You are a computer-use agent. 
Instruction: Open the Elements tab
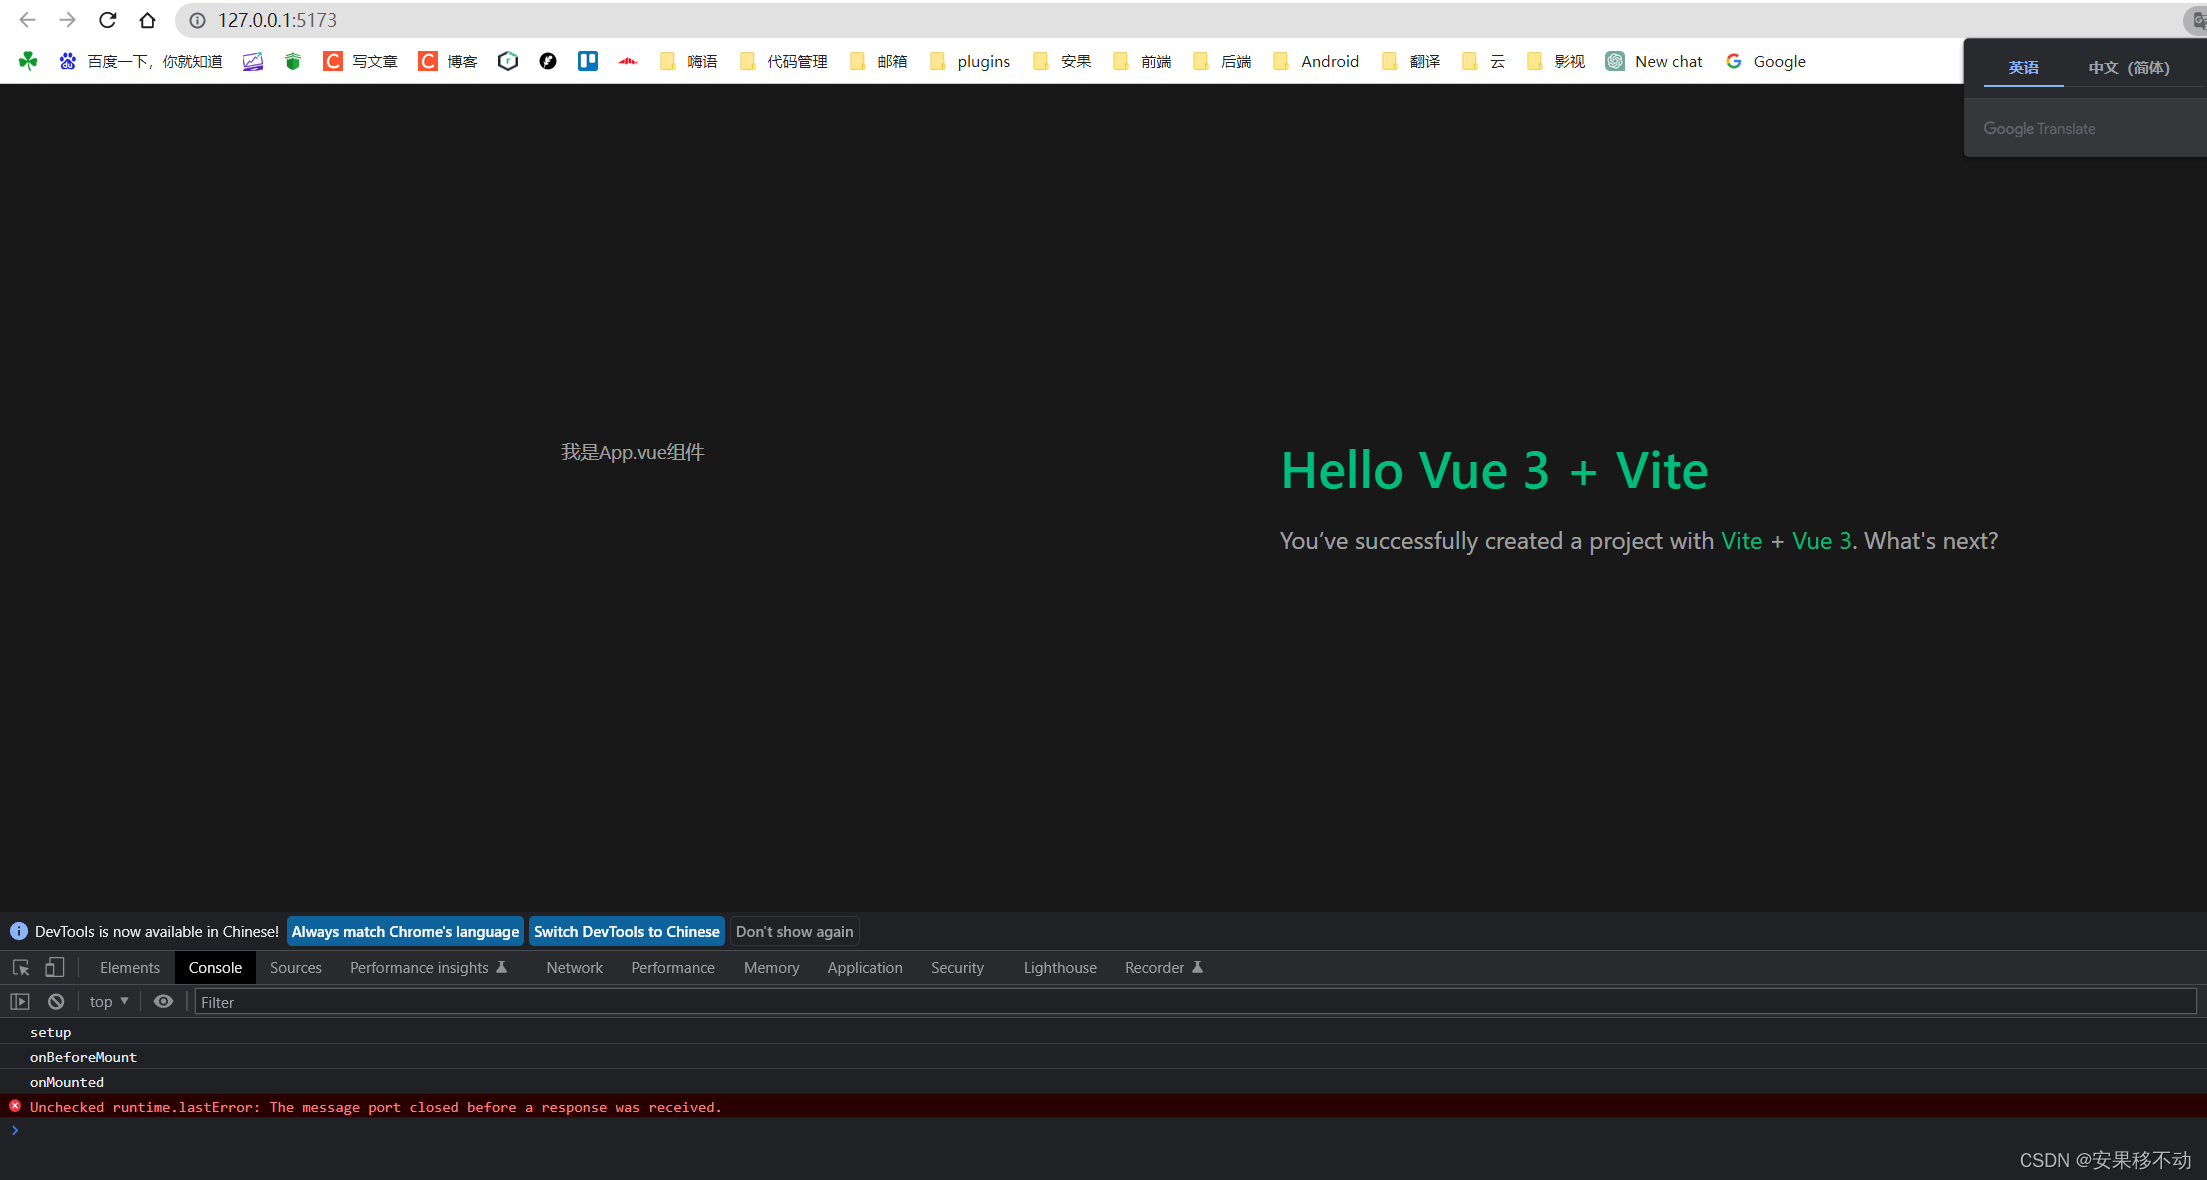[129, 967]
